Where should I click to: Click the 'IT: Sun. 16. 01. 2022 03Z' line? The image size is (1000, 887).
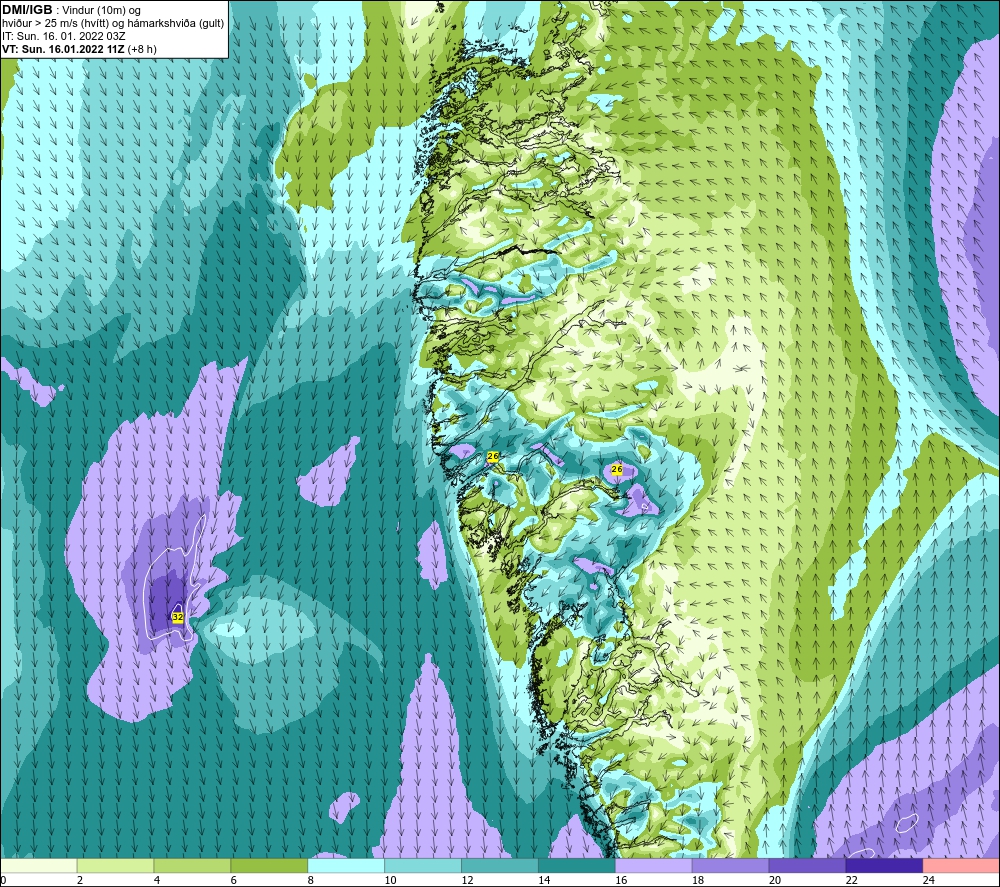coord(64,36)
